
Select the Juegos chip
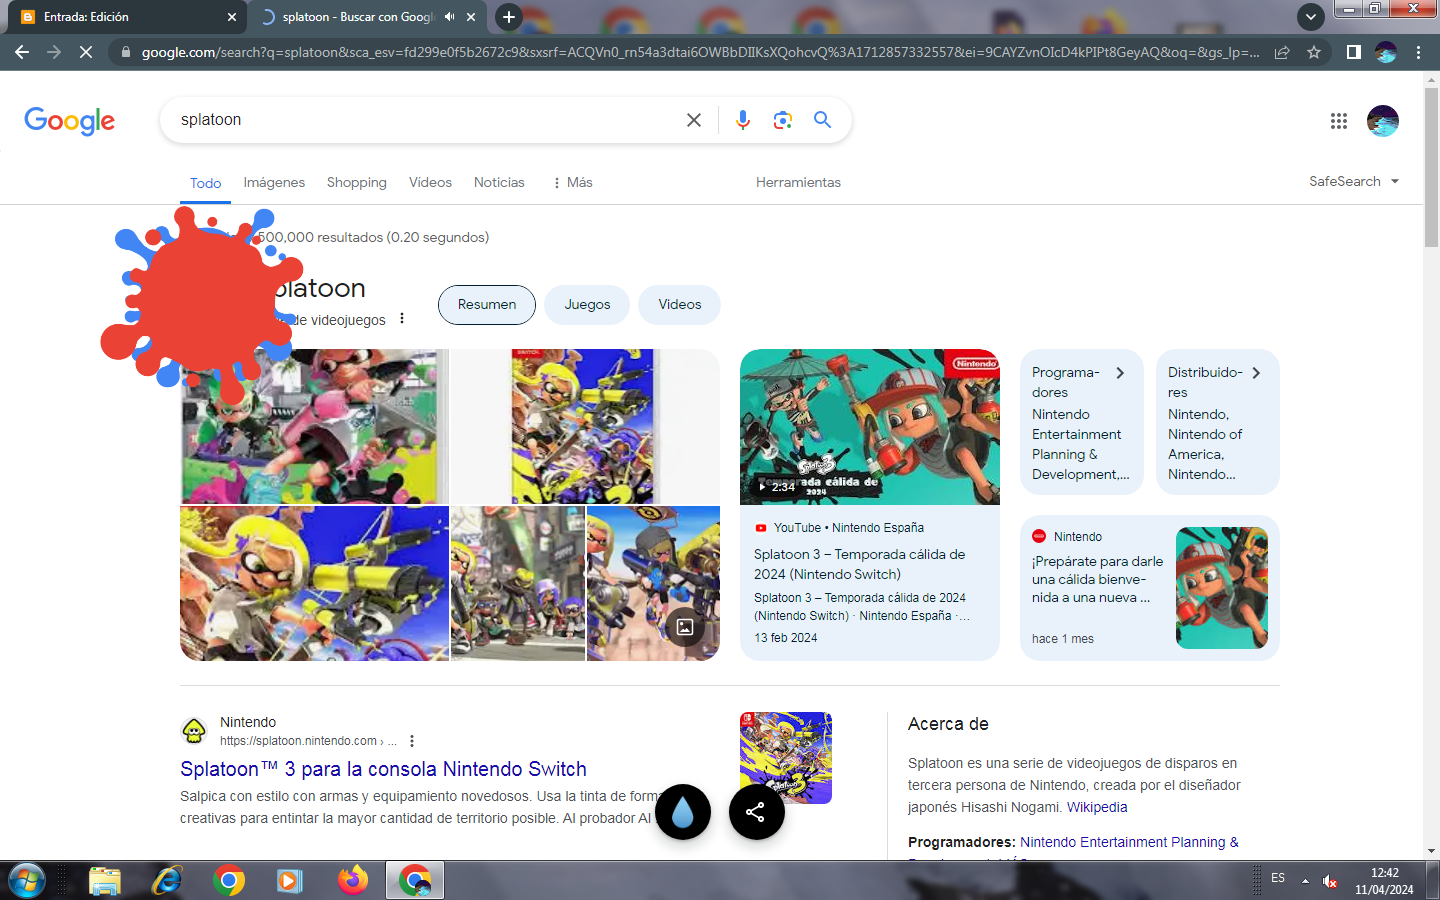point(587,305)
